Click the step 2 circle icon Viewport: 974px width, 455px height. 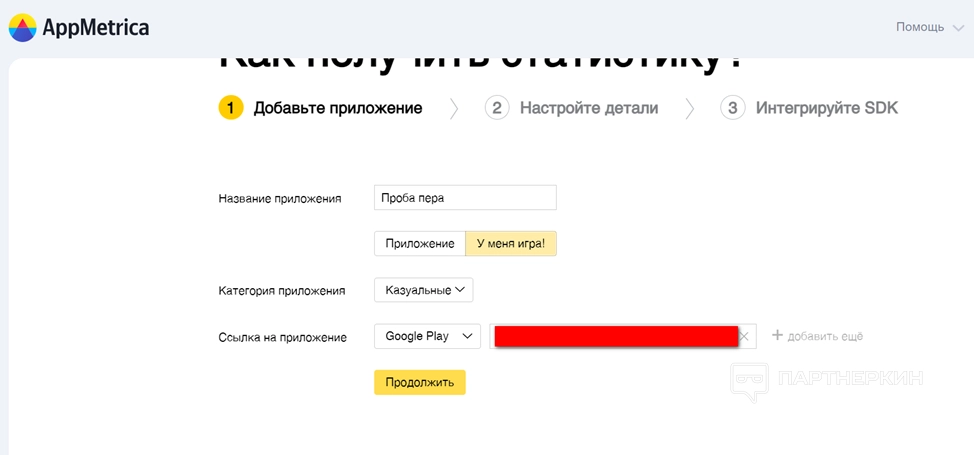(x=497, y=108)
